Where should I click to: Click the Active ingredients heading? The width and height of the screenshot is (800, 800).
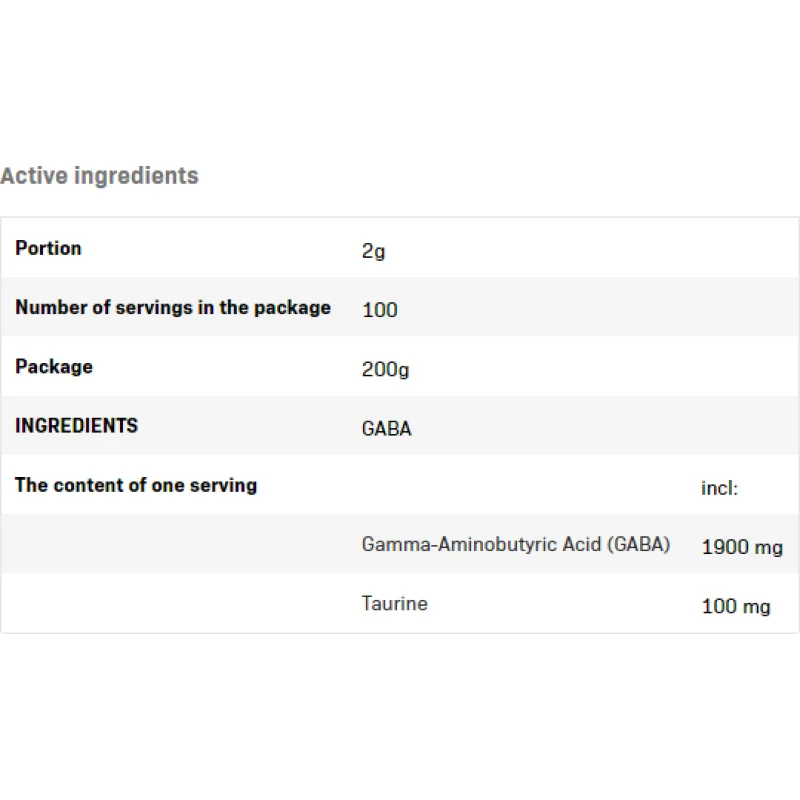click(100, 176)
